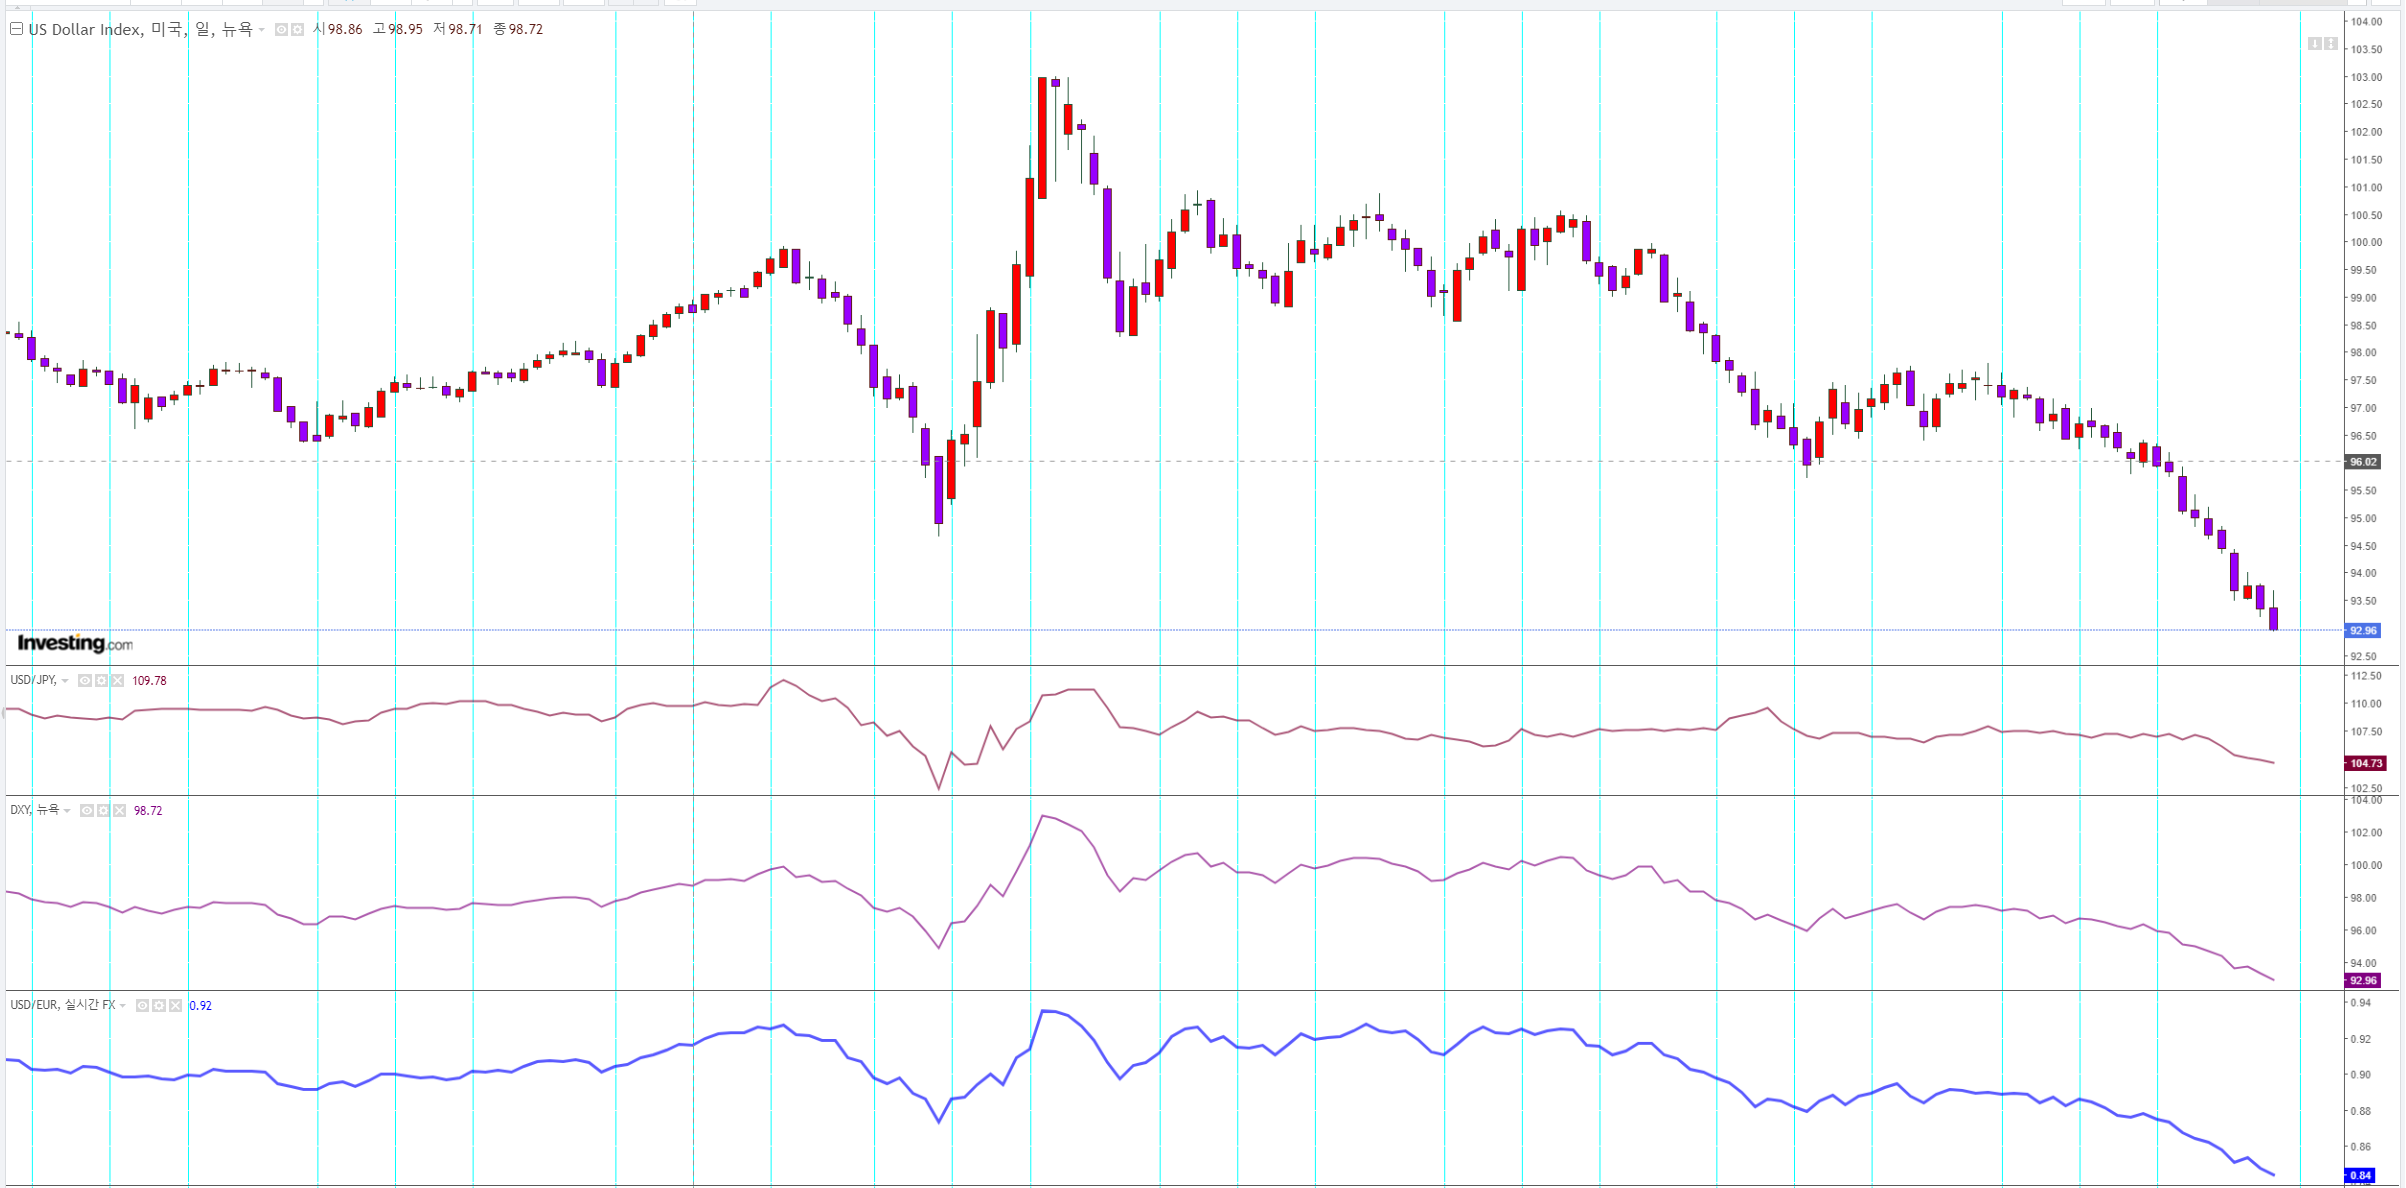Click the 96.02 price label on axis

tap(2362, 462)
